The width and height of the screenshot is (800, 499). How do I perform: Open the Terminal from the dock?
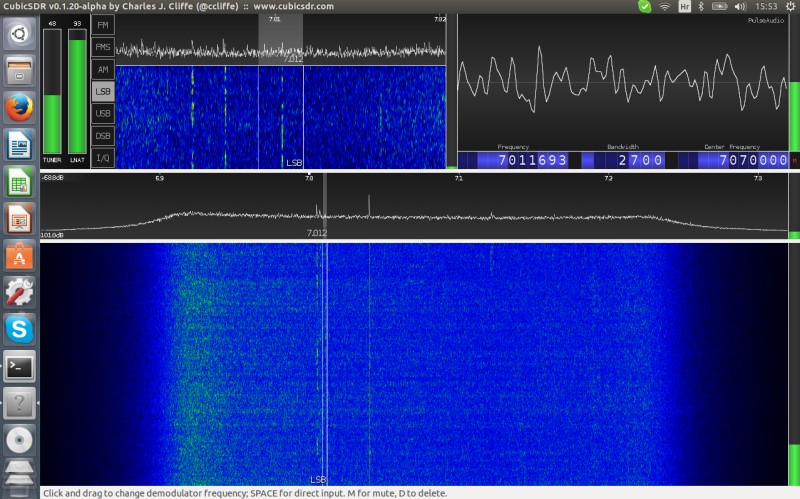(19, 366)
